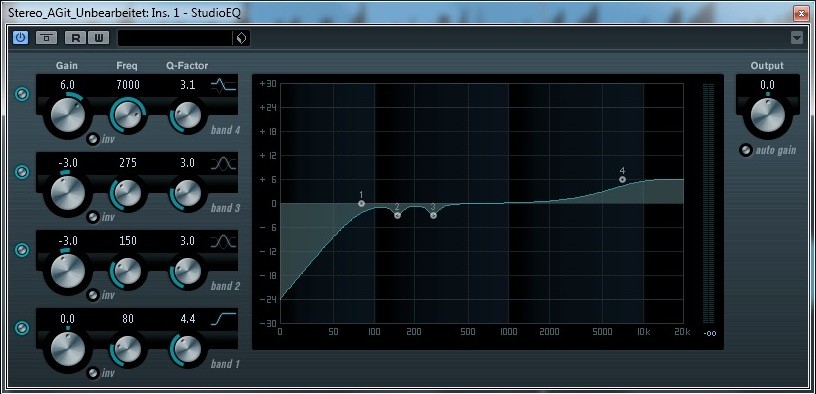Enable the Read automation R button
Viewport: 816px width, 394px height.
(x=76, y=37)
